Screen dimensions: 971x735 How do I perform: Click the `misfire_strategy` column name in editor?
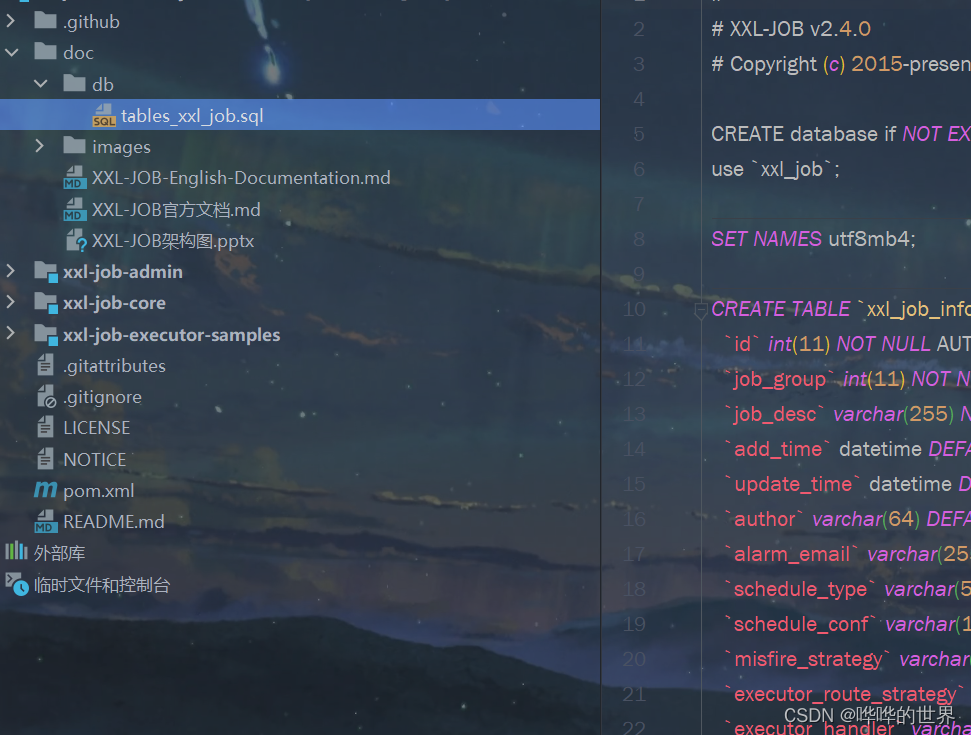click(x=808, y=659)
